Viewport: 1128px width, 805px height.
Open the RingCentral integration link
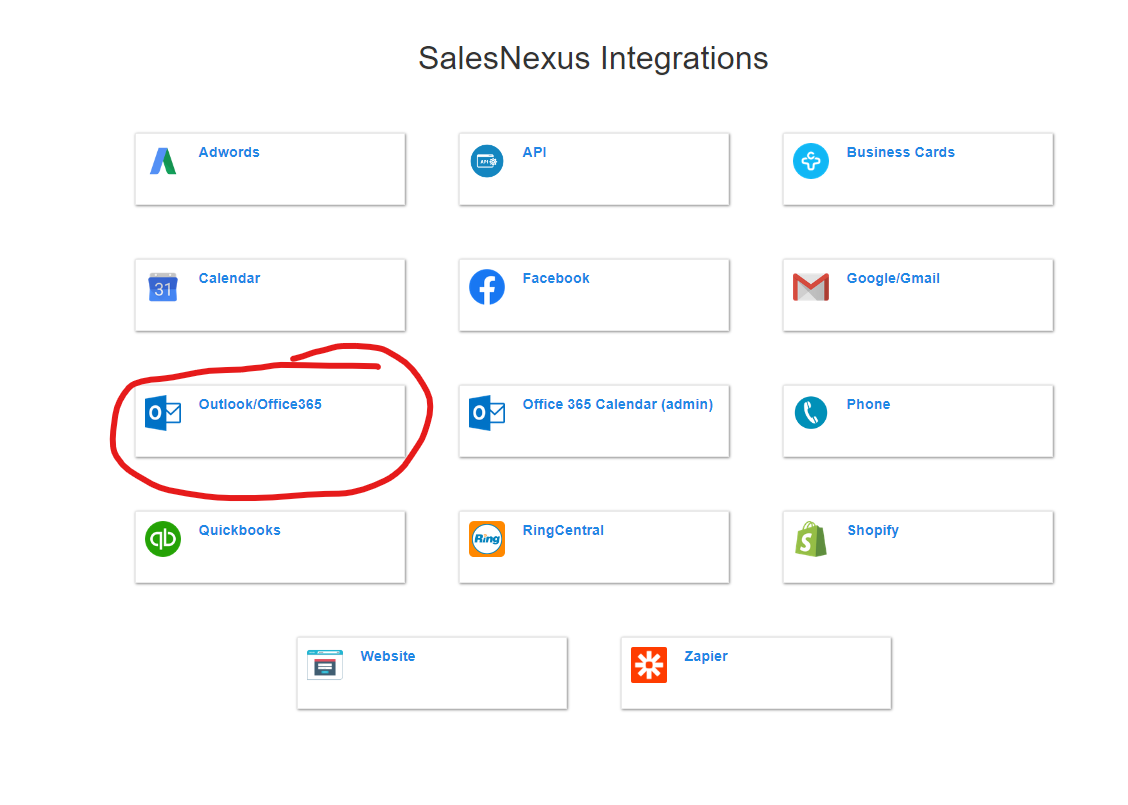[563, 530]
